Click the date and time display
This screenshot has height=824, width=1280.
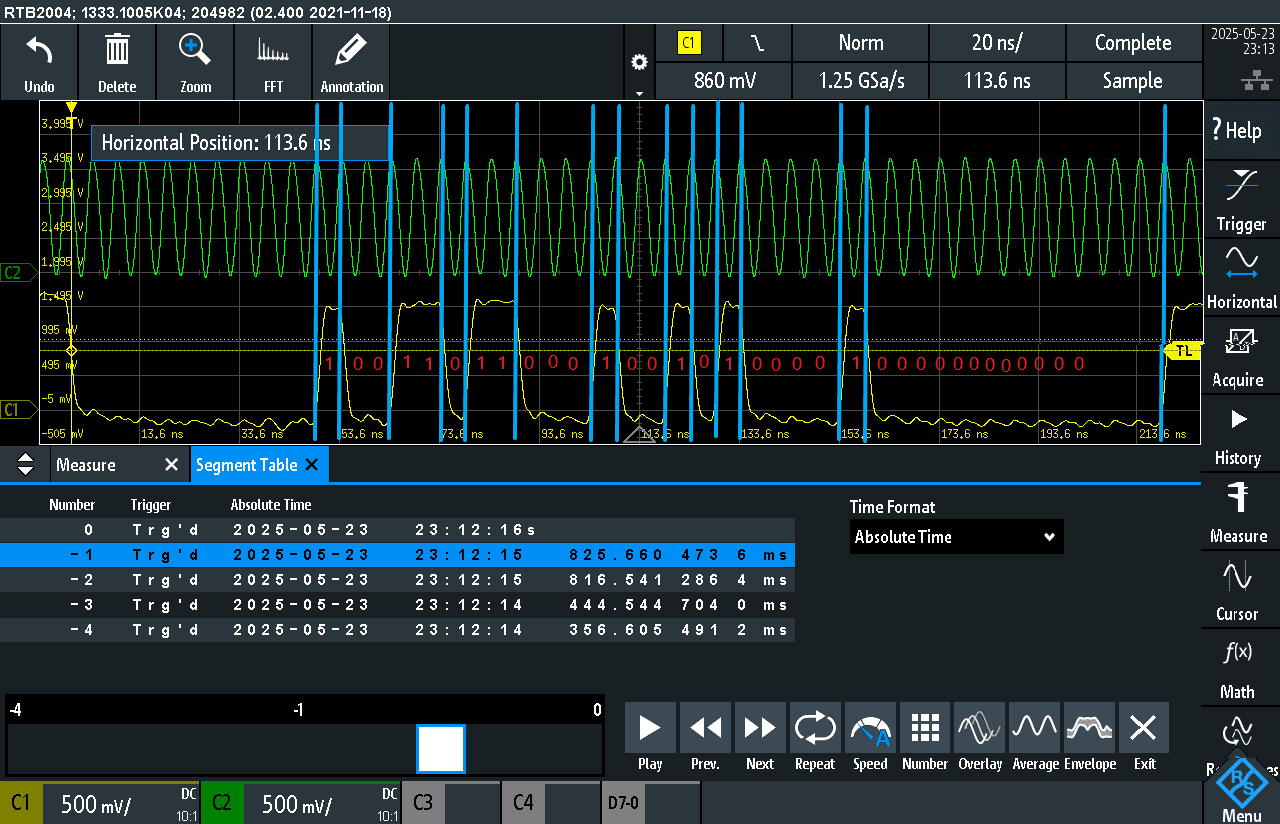tap(1241, 41)
